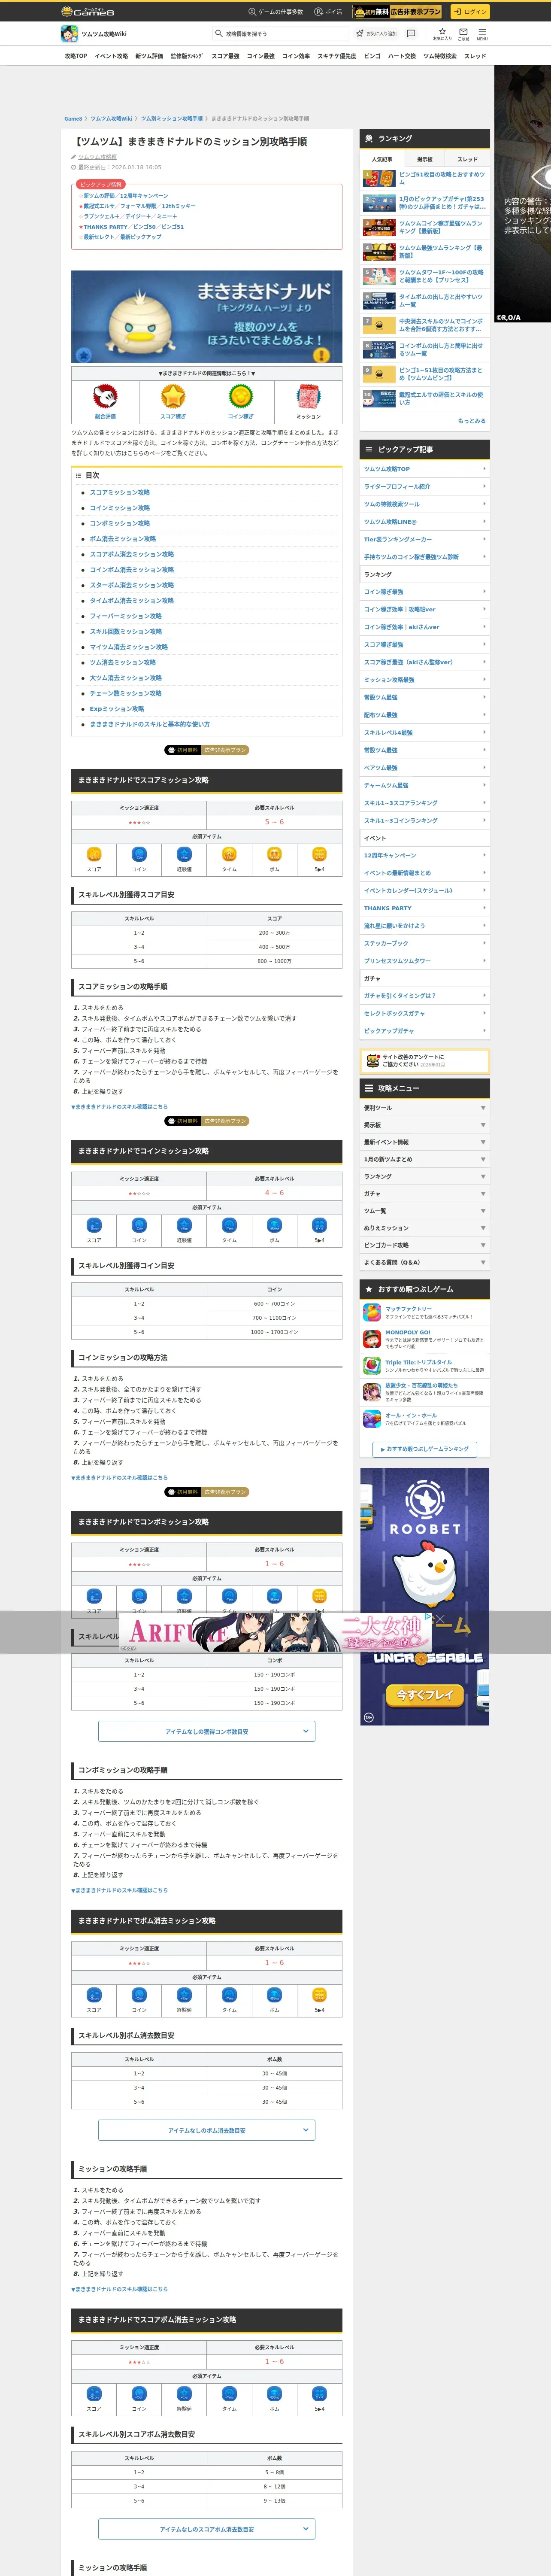Open the マッチファクトリー game icon
This screenshot has width=551, height=2576.
(372, 1312)
